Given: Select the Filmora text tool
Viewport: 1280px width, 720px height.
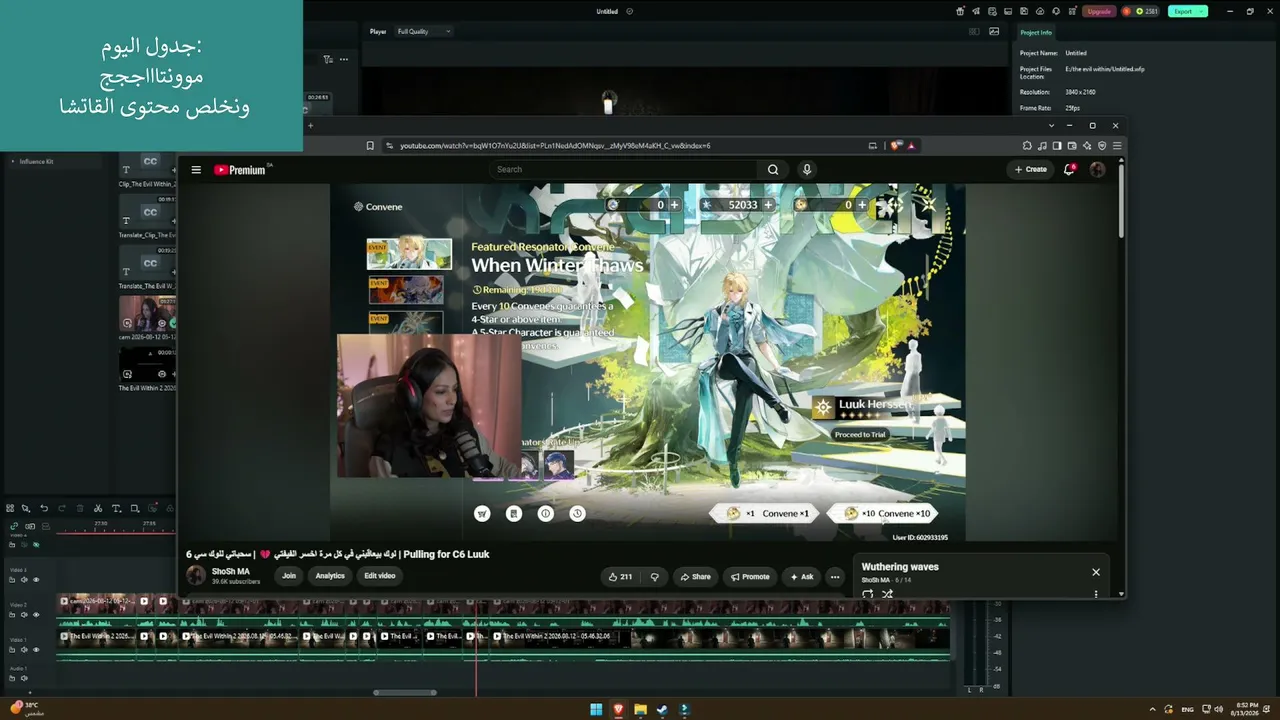Looking at the screenshot, I should tap(116, 509).
